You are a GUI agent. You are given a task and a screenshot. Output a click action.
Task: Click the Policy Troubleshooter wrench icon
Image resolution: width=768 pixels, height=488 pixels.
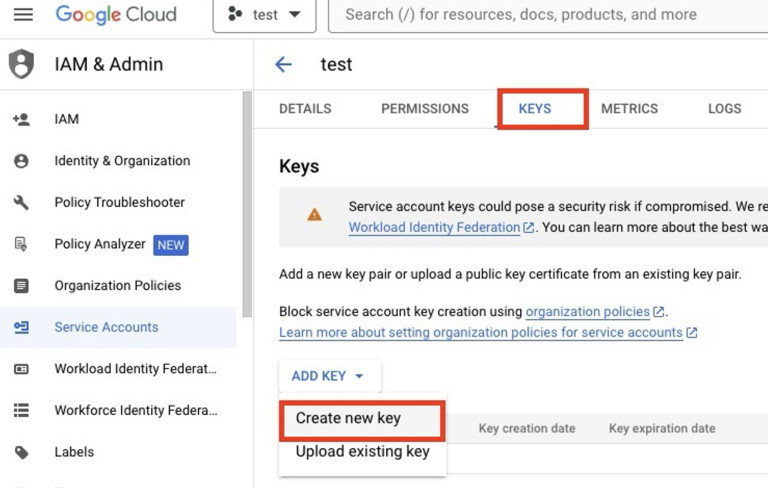(21, 203)
